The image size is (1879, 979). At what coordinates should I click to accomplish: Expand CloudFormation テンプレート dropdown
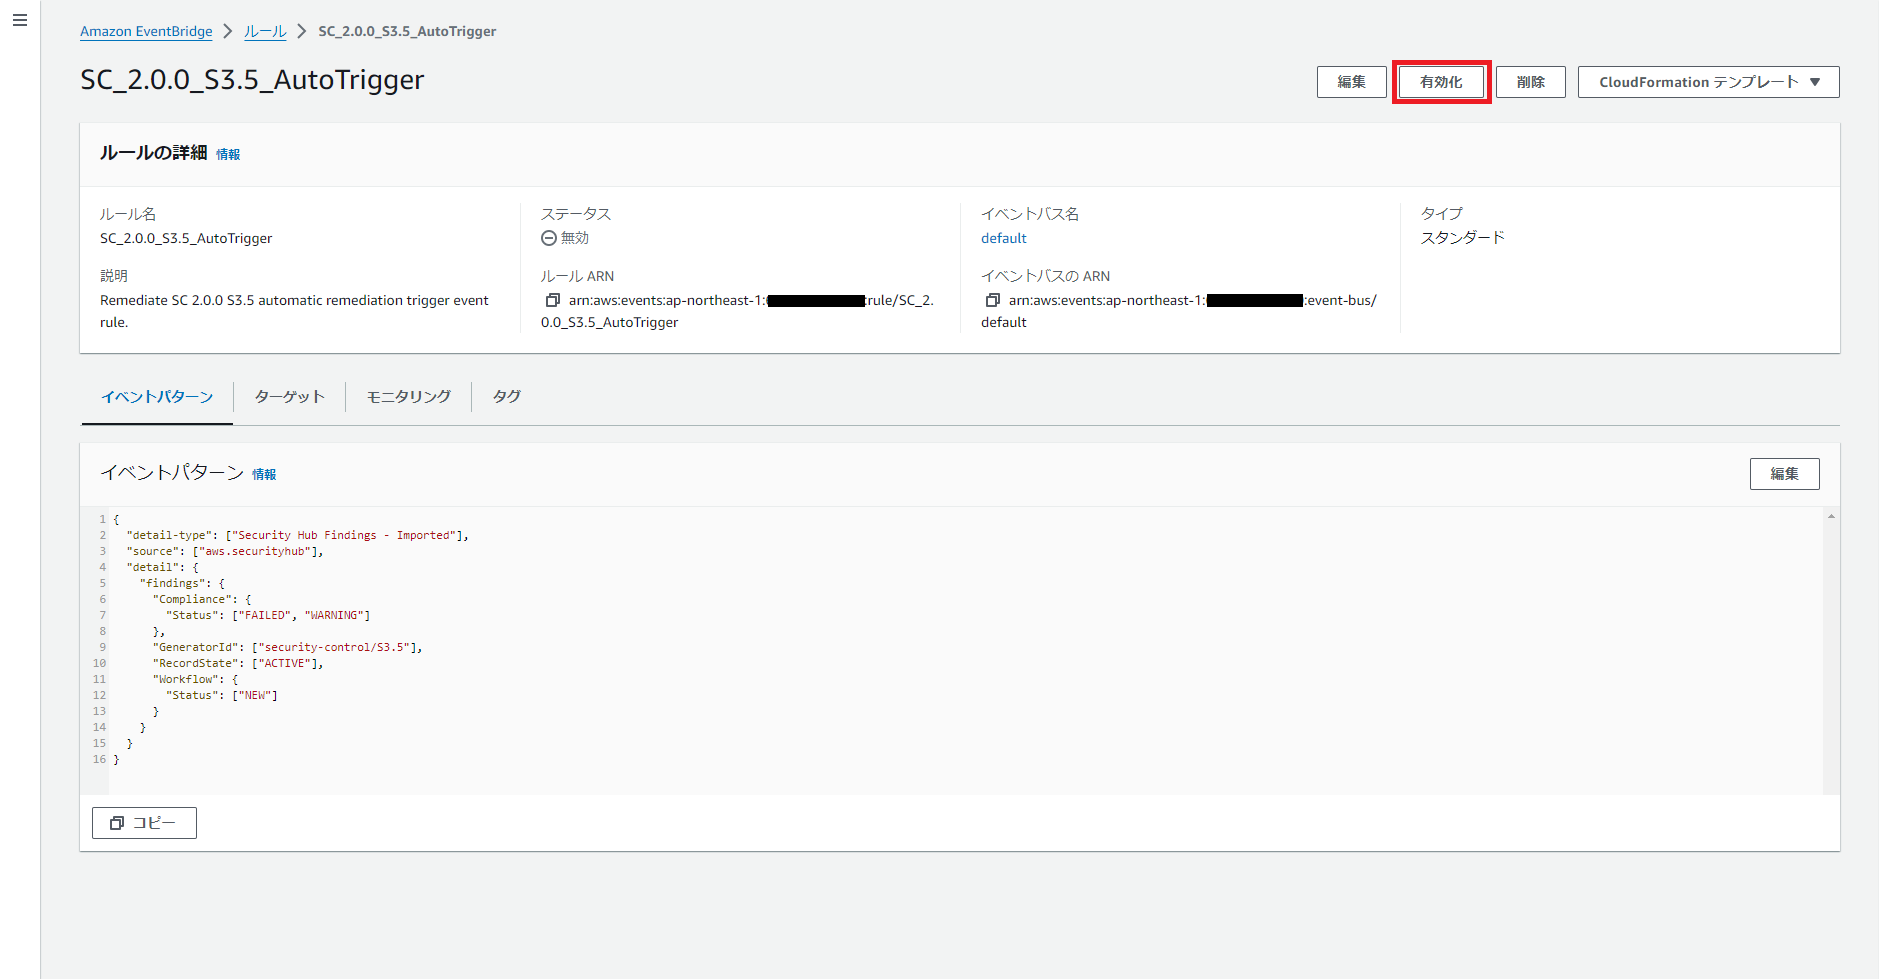coord(1708,82)
